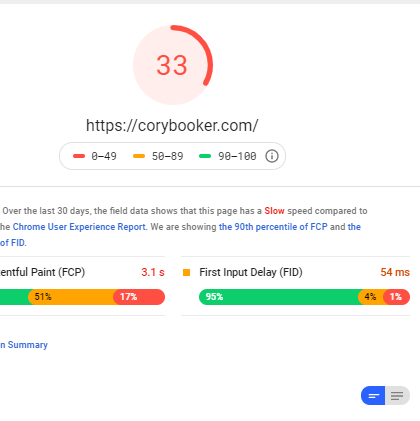Open the Chrome User Experience Report link
This screenshot has width=420, height=421.
[x=79, y=227]
